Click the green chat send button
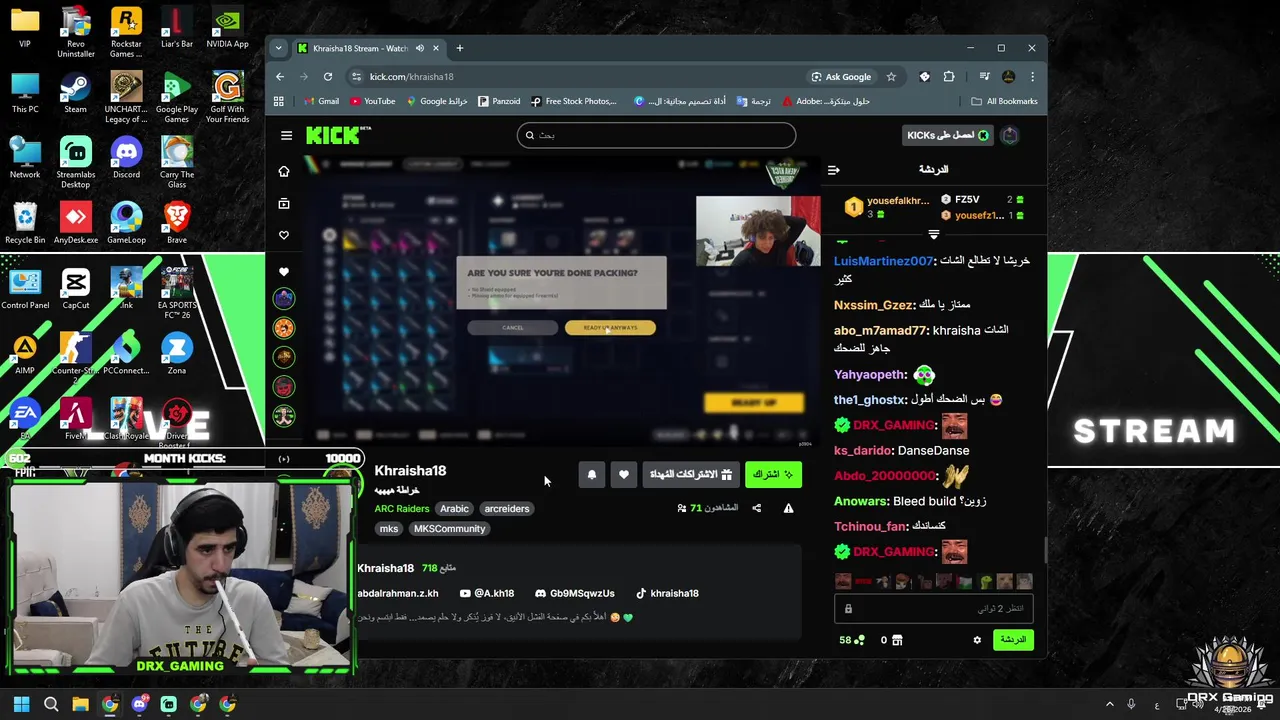This screenshot has width=1280, height=720. coord(1013,640)
